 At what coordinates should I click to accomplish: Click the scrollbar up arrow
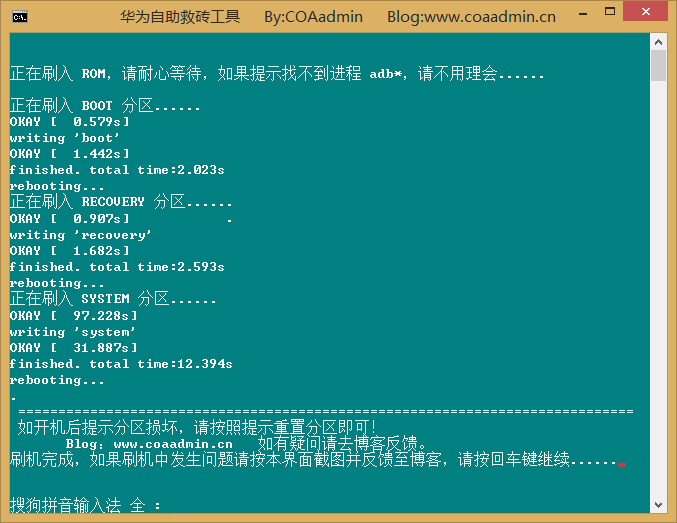(x=658, y=41)
